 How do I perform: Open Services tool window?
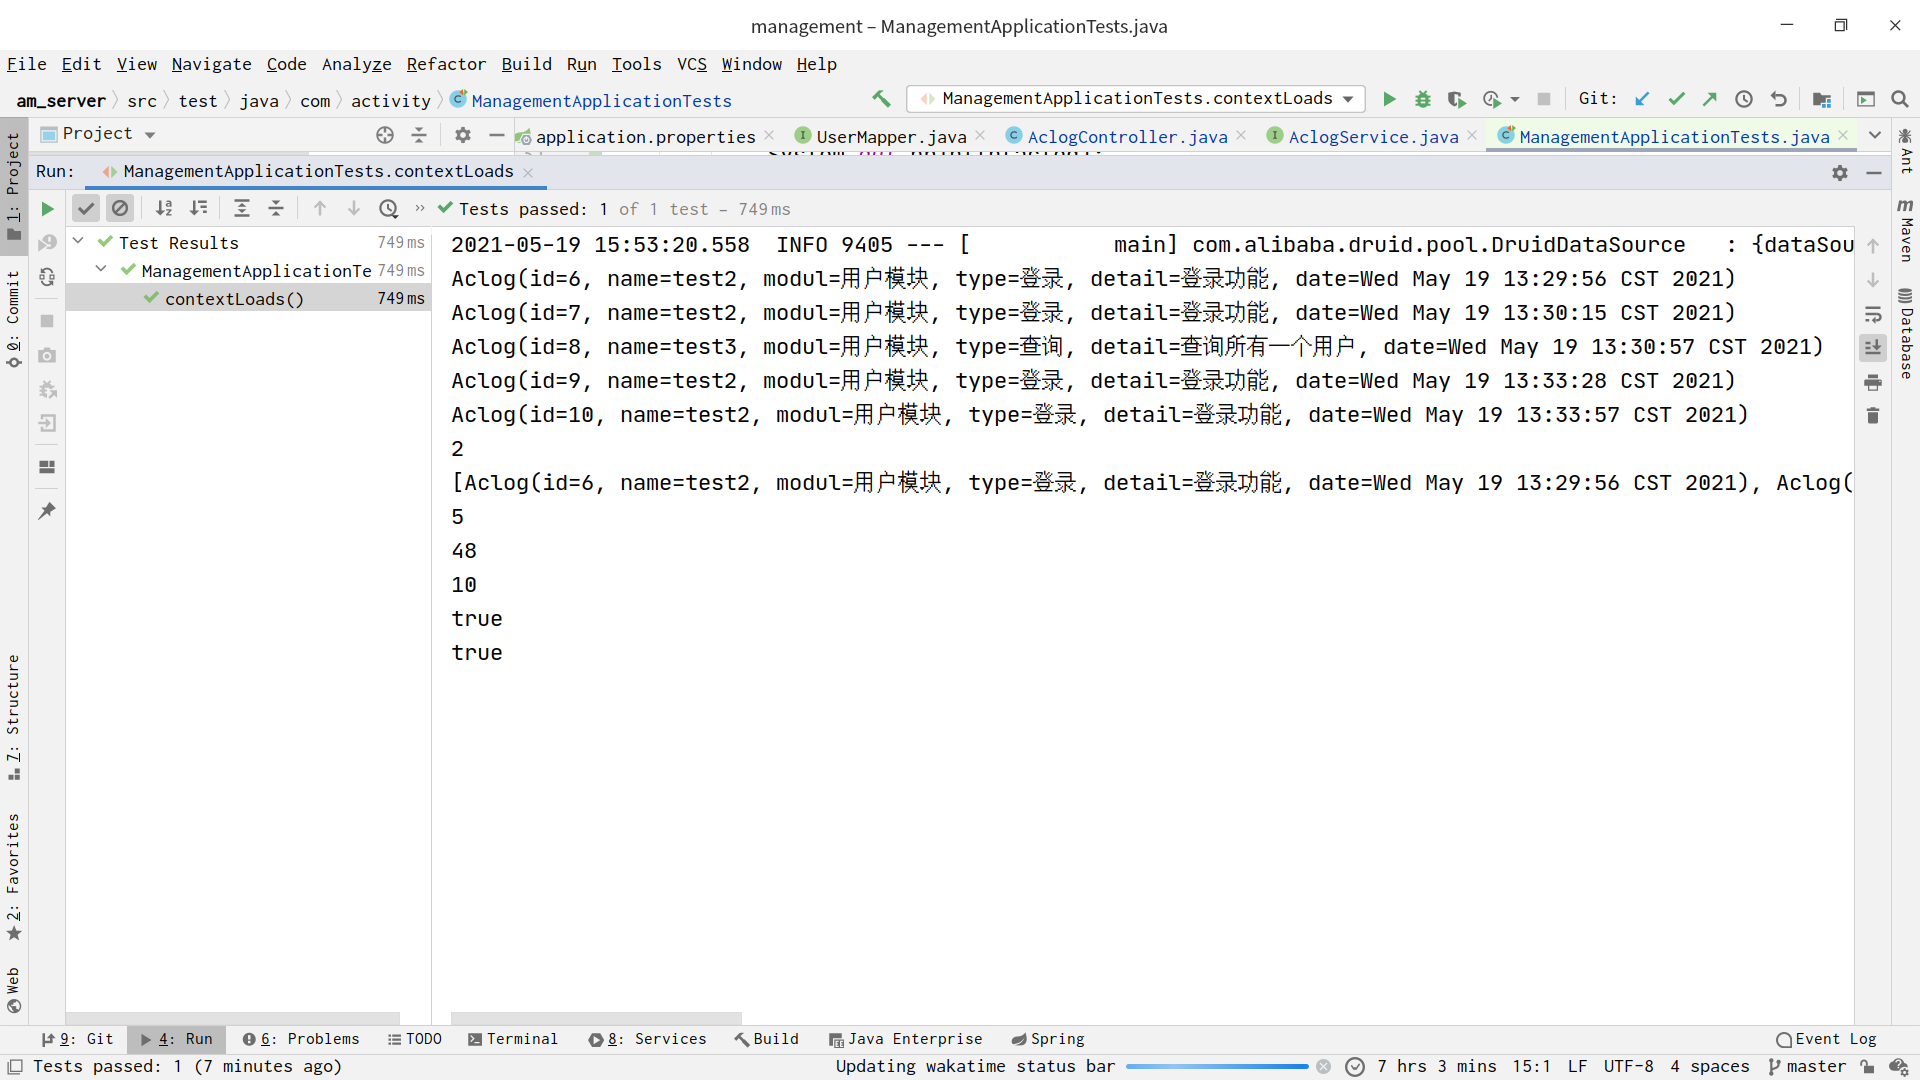(647, 1039)
